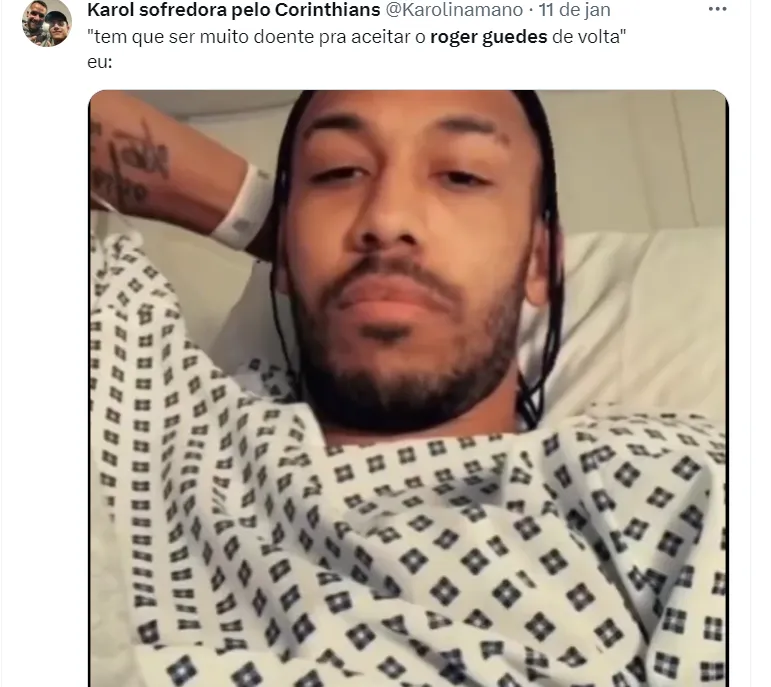The height and width of the screenshot is (687, 771).
Task: Open the tweet via '11 de jan' timestamp
Action: click(x=575, y=9)
